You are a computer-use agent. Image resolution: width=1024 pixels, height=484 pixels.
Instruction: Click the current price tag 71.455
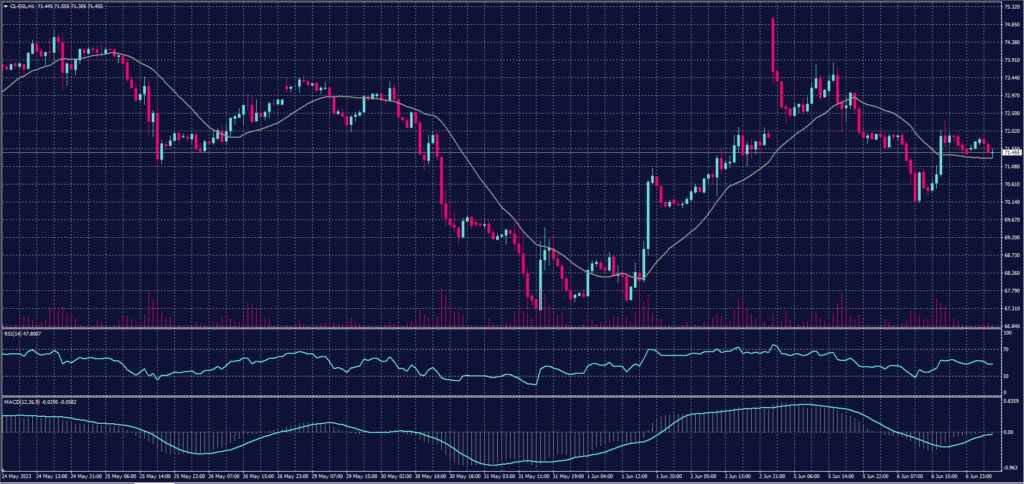tap(1010, 152)
